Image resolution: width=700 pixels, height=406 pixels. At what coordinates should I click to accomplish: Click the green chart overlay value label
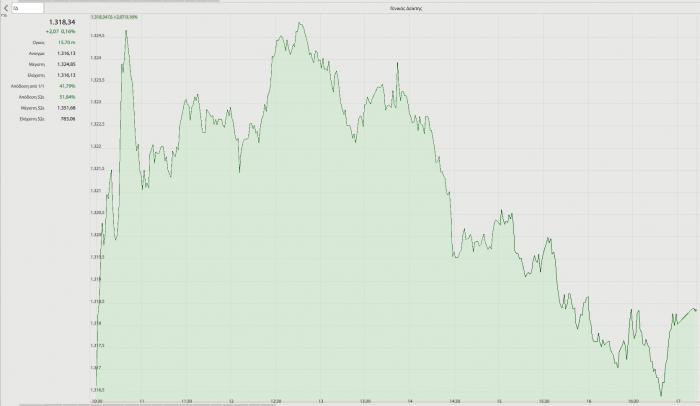click(114, 18)
